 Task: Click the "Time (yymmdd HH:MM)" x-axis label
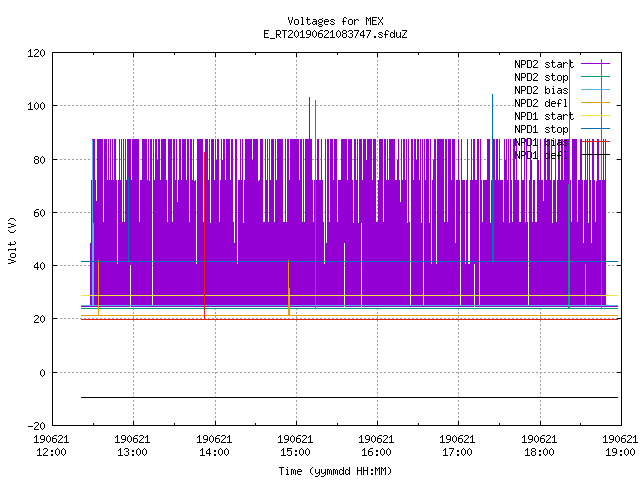tap(335, 471)
